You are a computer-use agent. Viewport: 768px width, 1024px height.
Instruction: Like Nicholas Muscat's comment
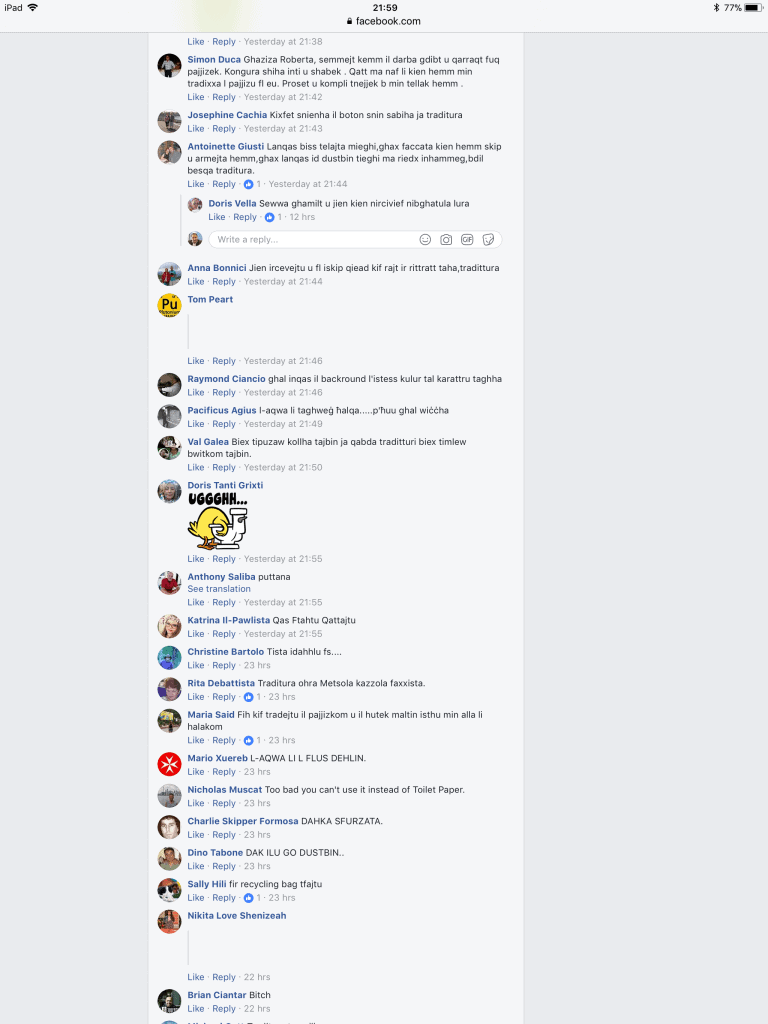(x=196, y=803)
